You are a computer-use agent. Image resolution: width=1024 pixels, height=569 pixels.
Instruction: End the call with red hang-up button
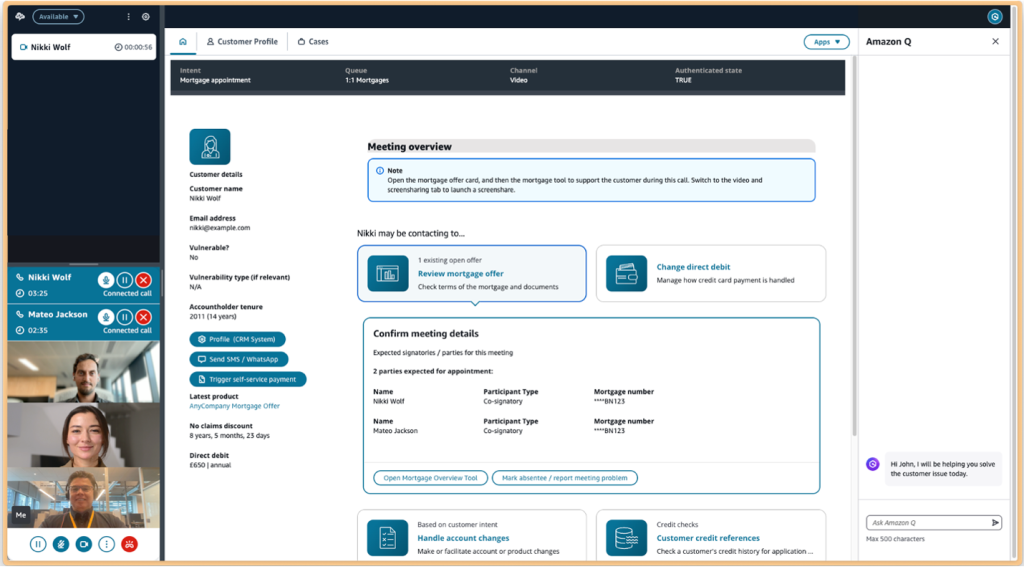point(129,544)
